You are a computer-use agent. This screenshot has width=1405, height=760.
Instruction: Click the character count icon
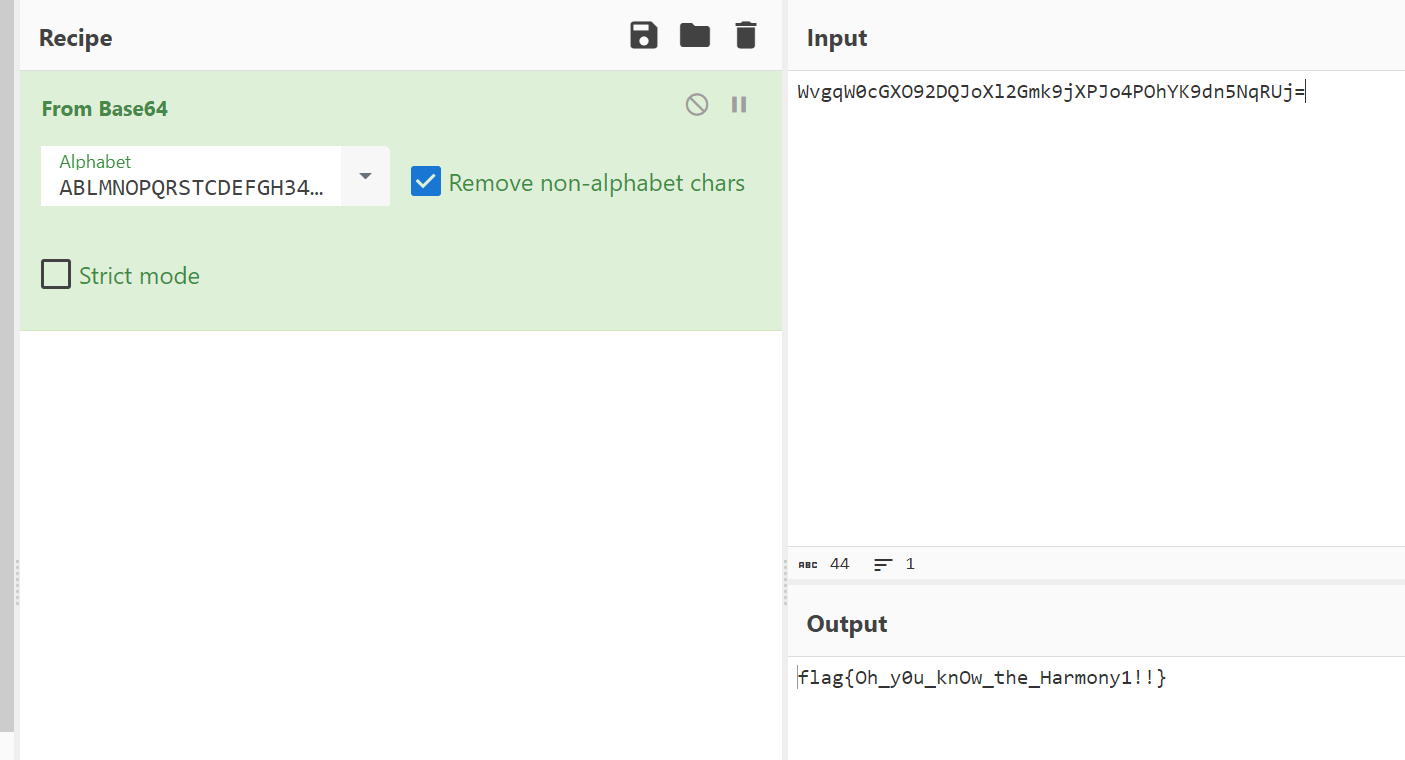[x=808, y=565]
